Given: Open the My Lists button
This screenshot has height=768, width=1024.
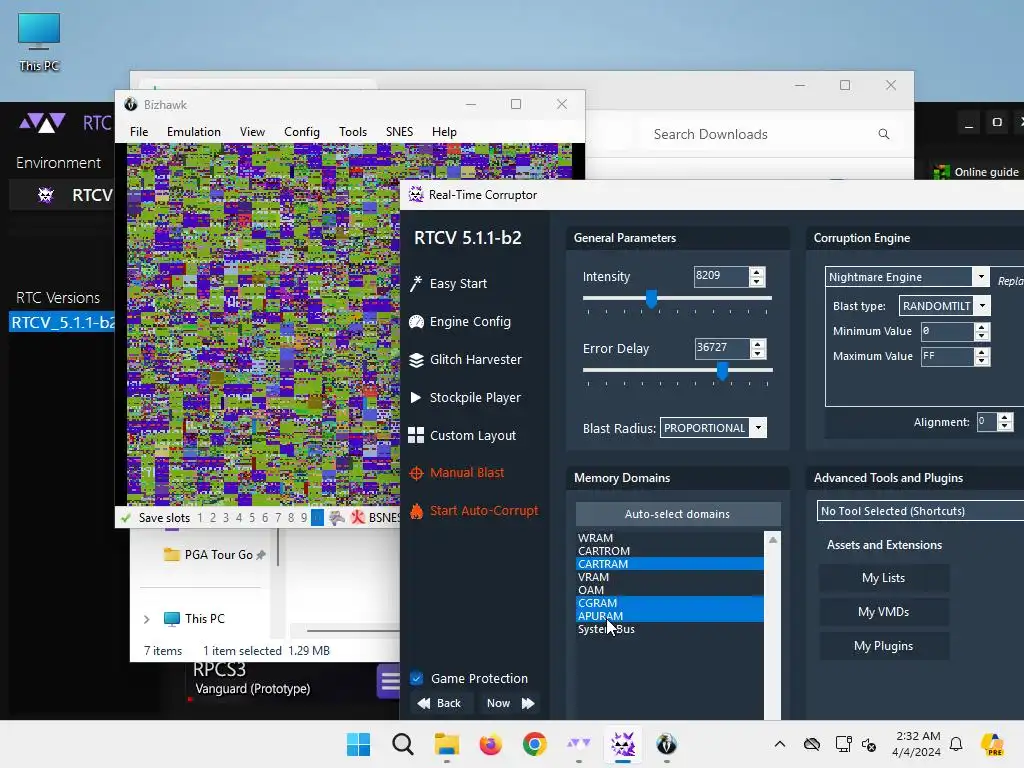Looking at the screenshot, I should tap(884, 578).
